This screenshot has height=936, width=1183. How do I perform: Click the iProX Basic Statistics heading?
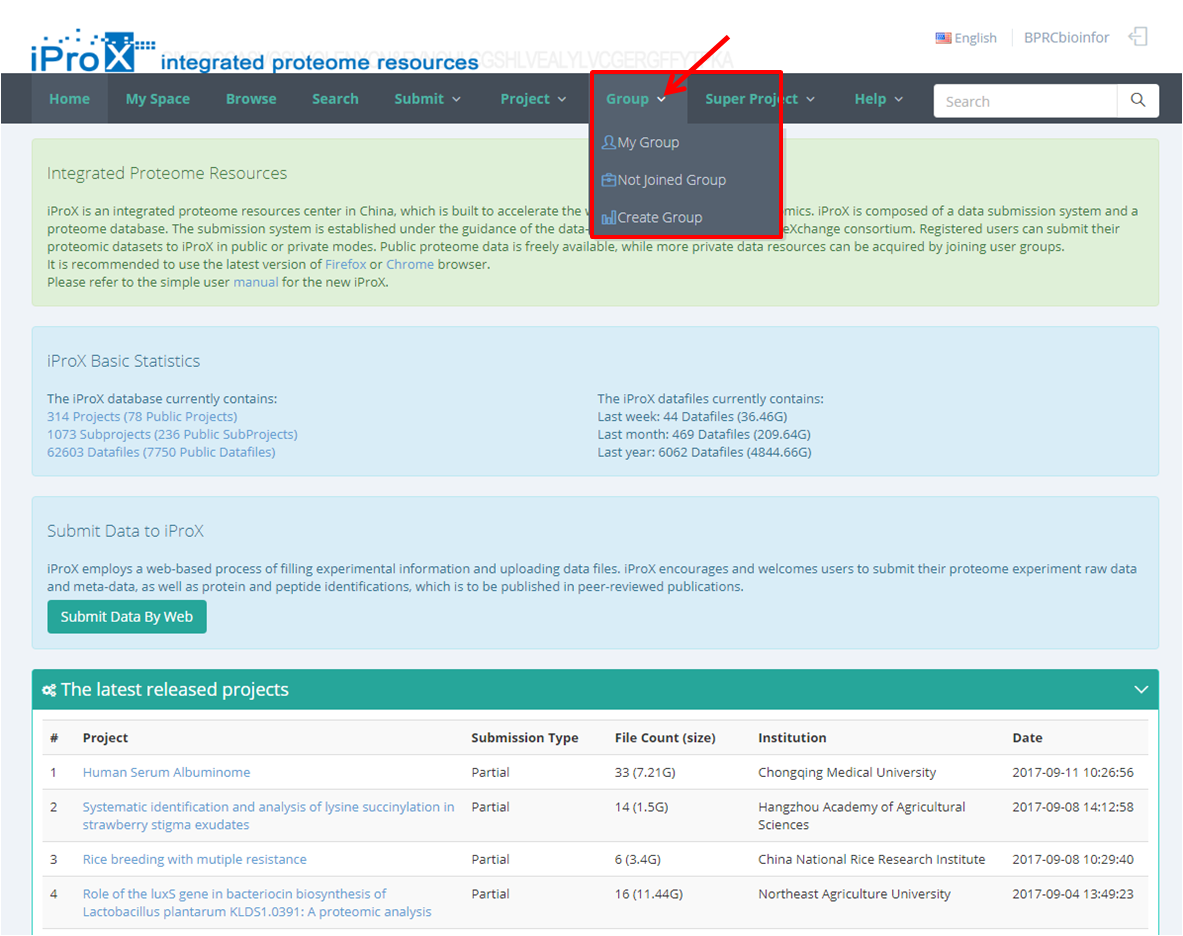pyautogui.click(x=123, y=361)
